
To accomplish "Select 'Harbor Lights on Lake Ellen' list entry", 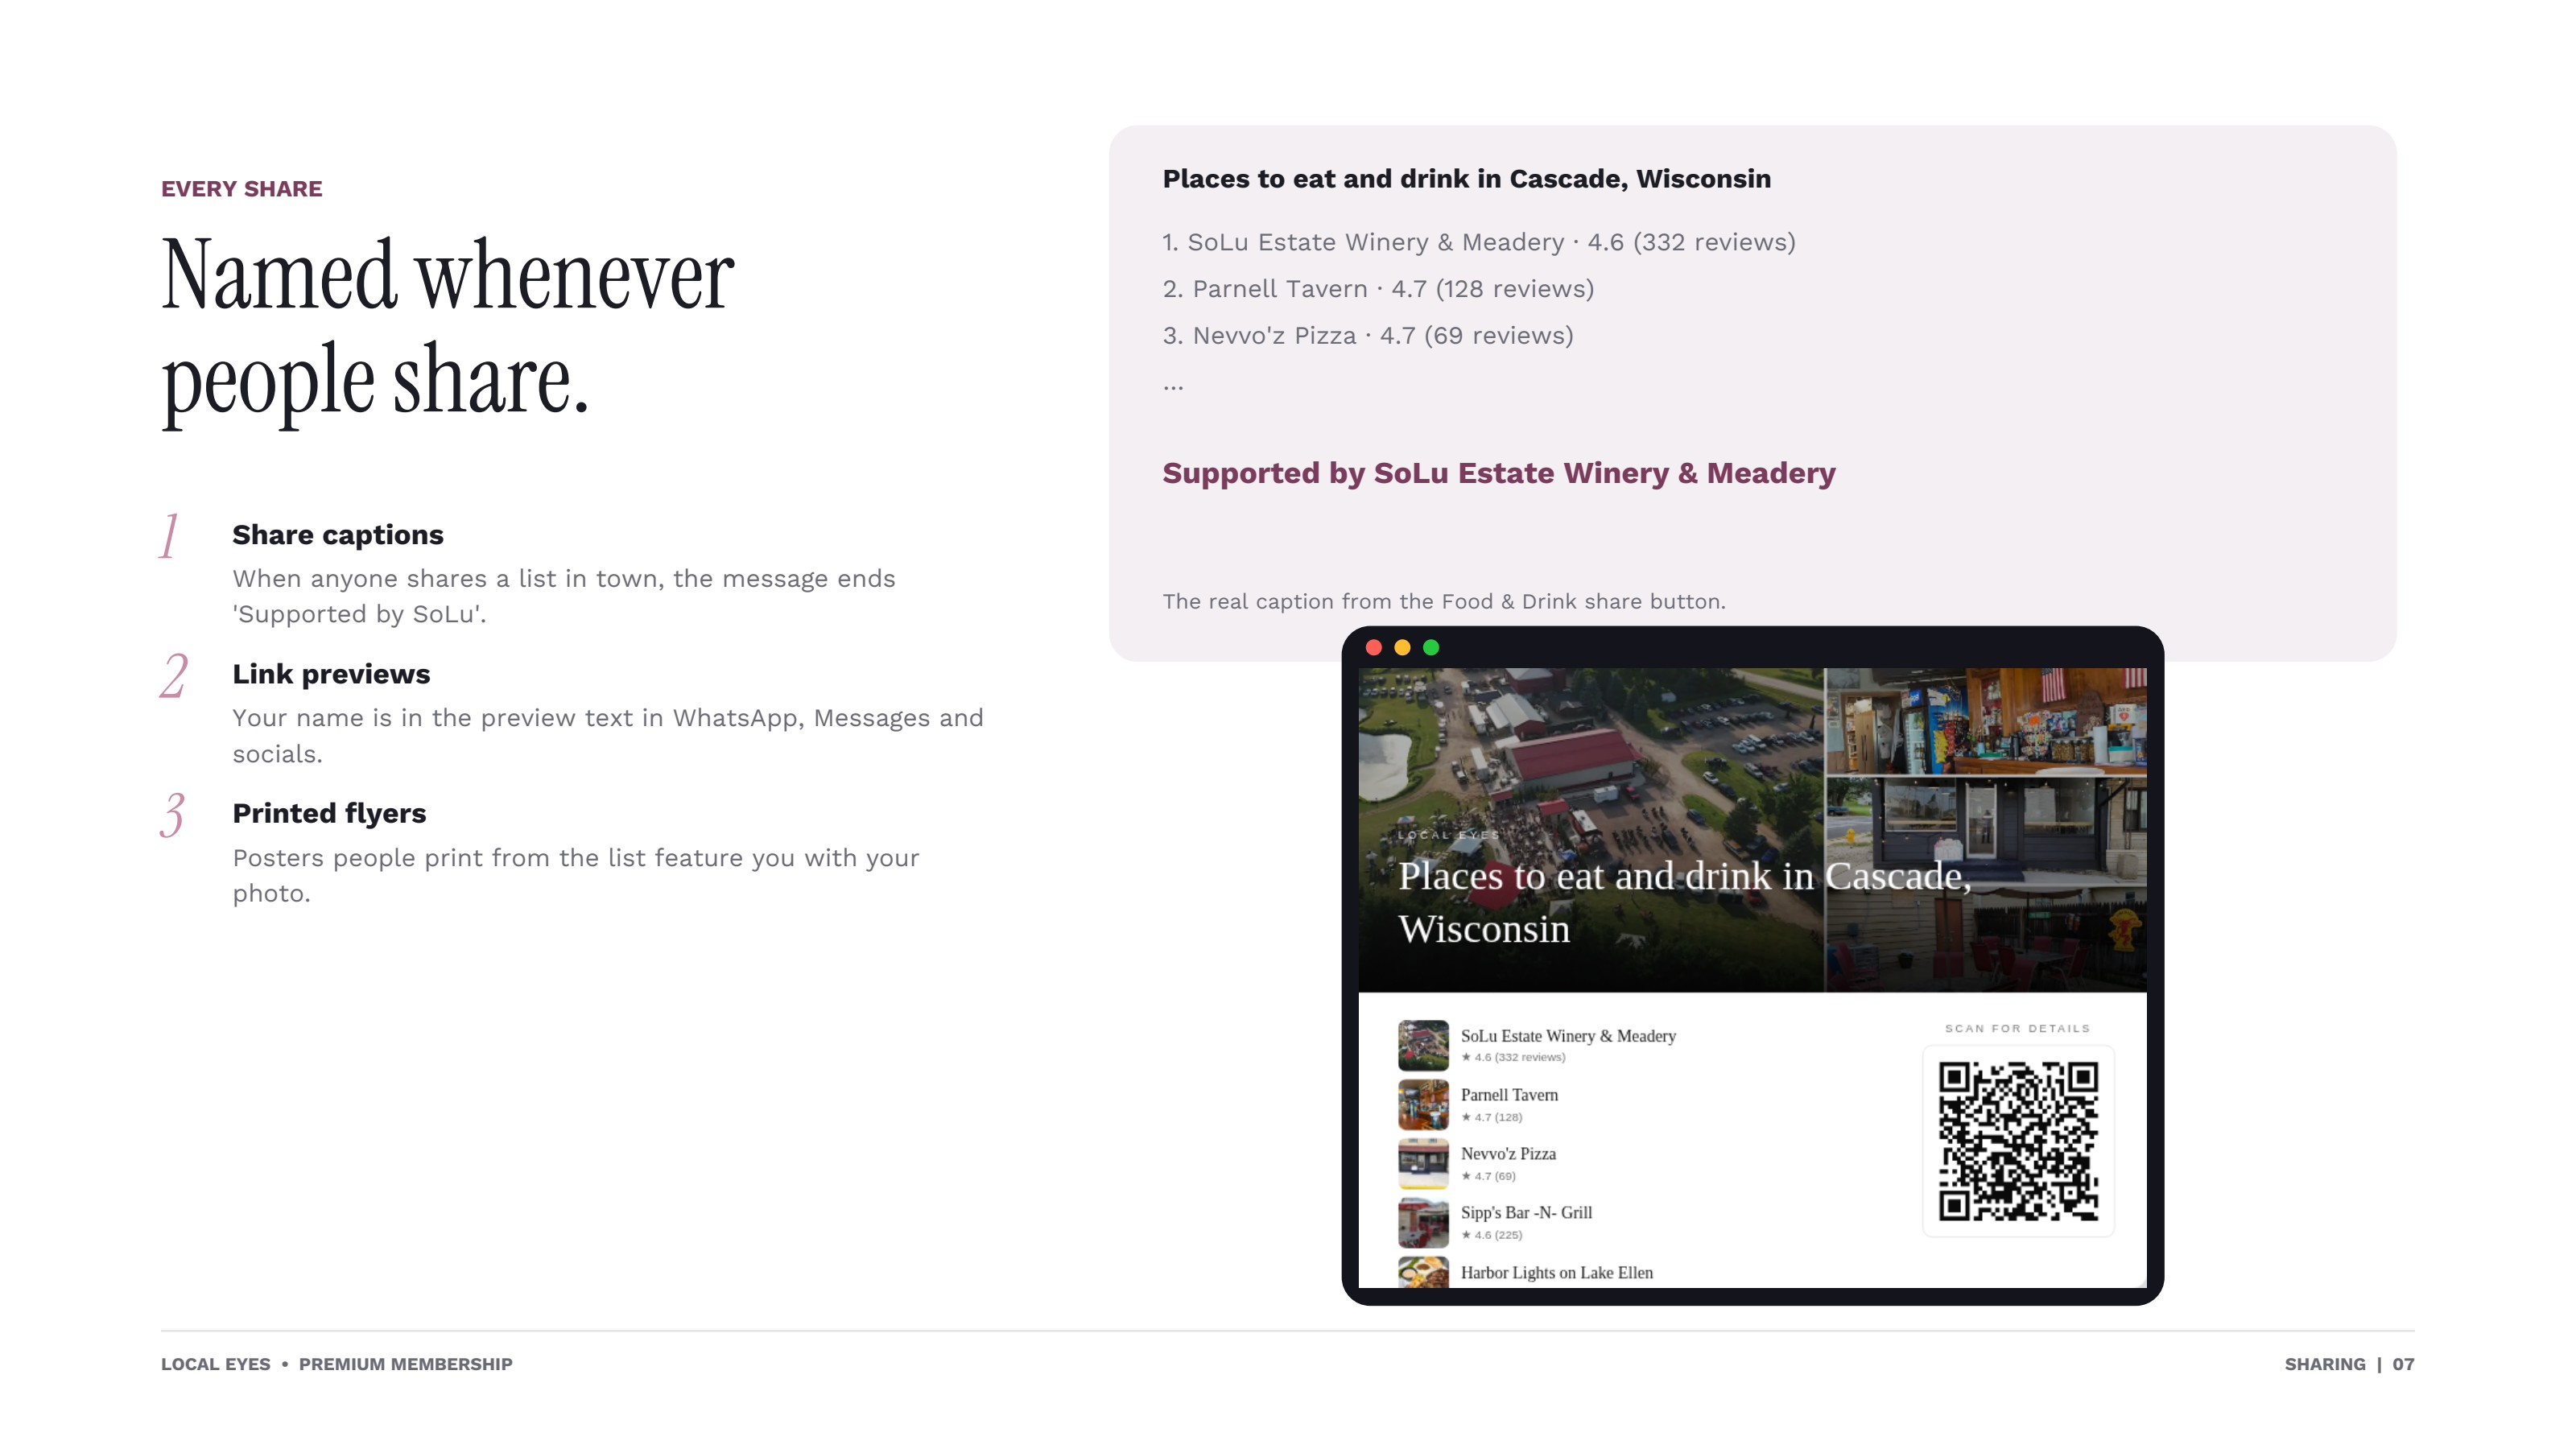I will point(1557,1273).
